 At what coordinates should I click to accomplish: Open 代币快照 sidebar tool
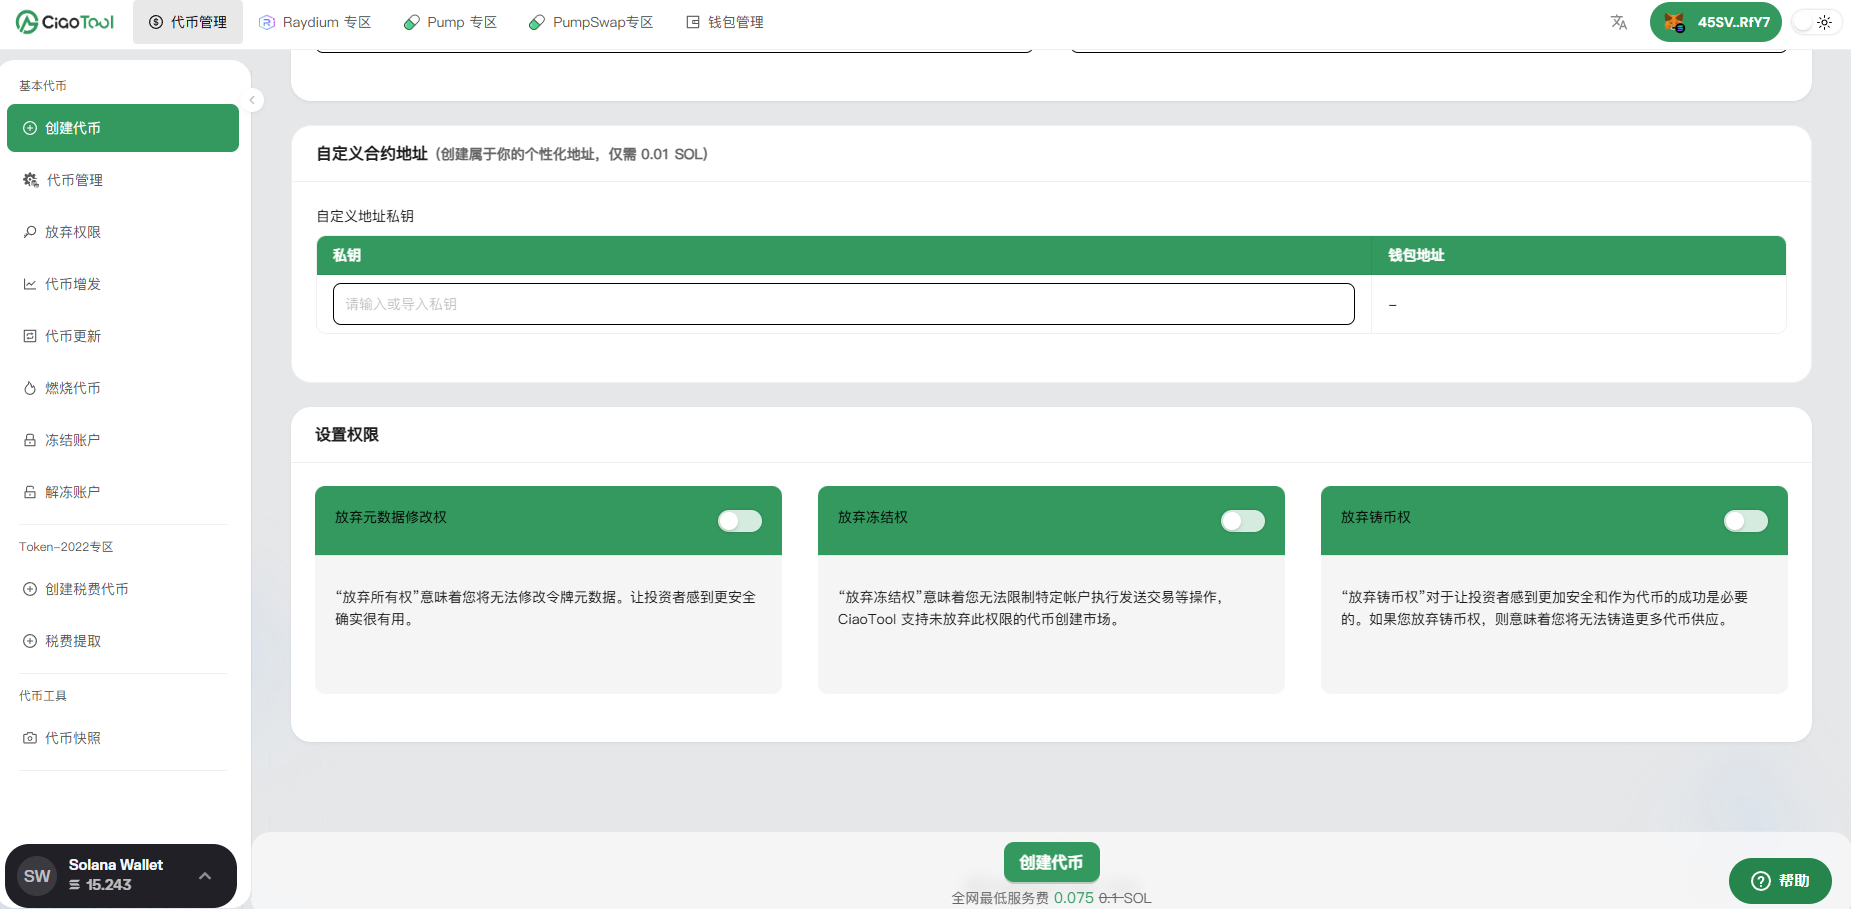123,738
